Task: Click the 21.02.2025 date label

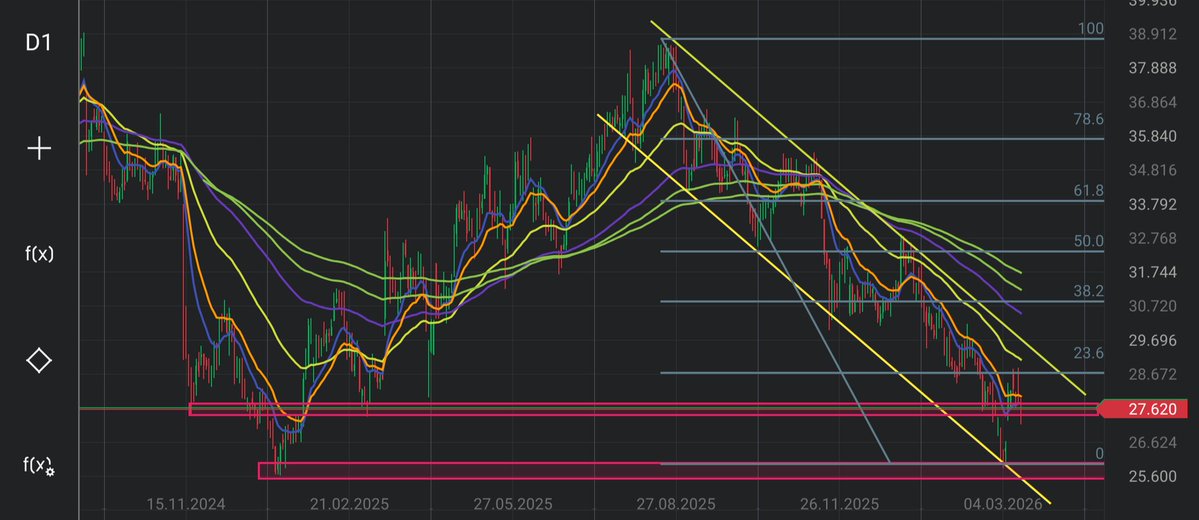Action: [349, 505]
